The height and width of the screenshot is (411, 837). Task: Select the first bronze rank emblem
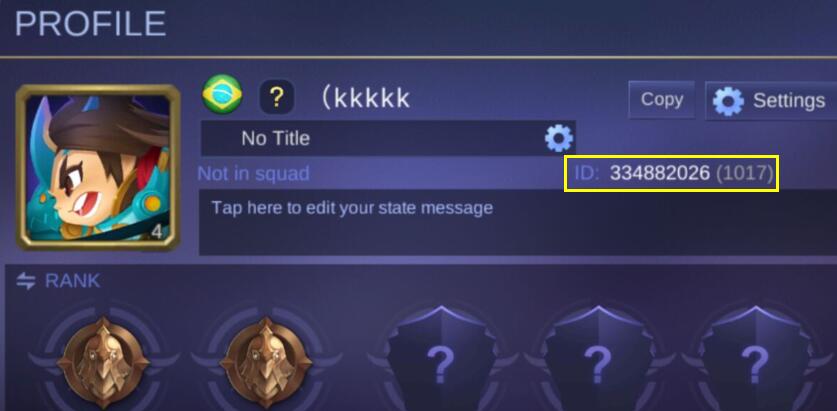point(104,362)
